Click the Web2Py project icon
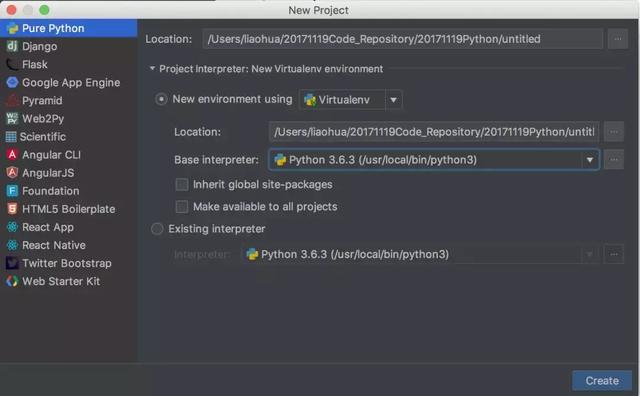The width and height of the screenshot is (640, 396). click(x=12, y=118)
